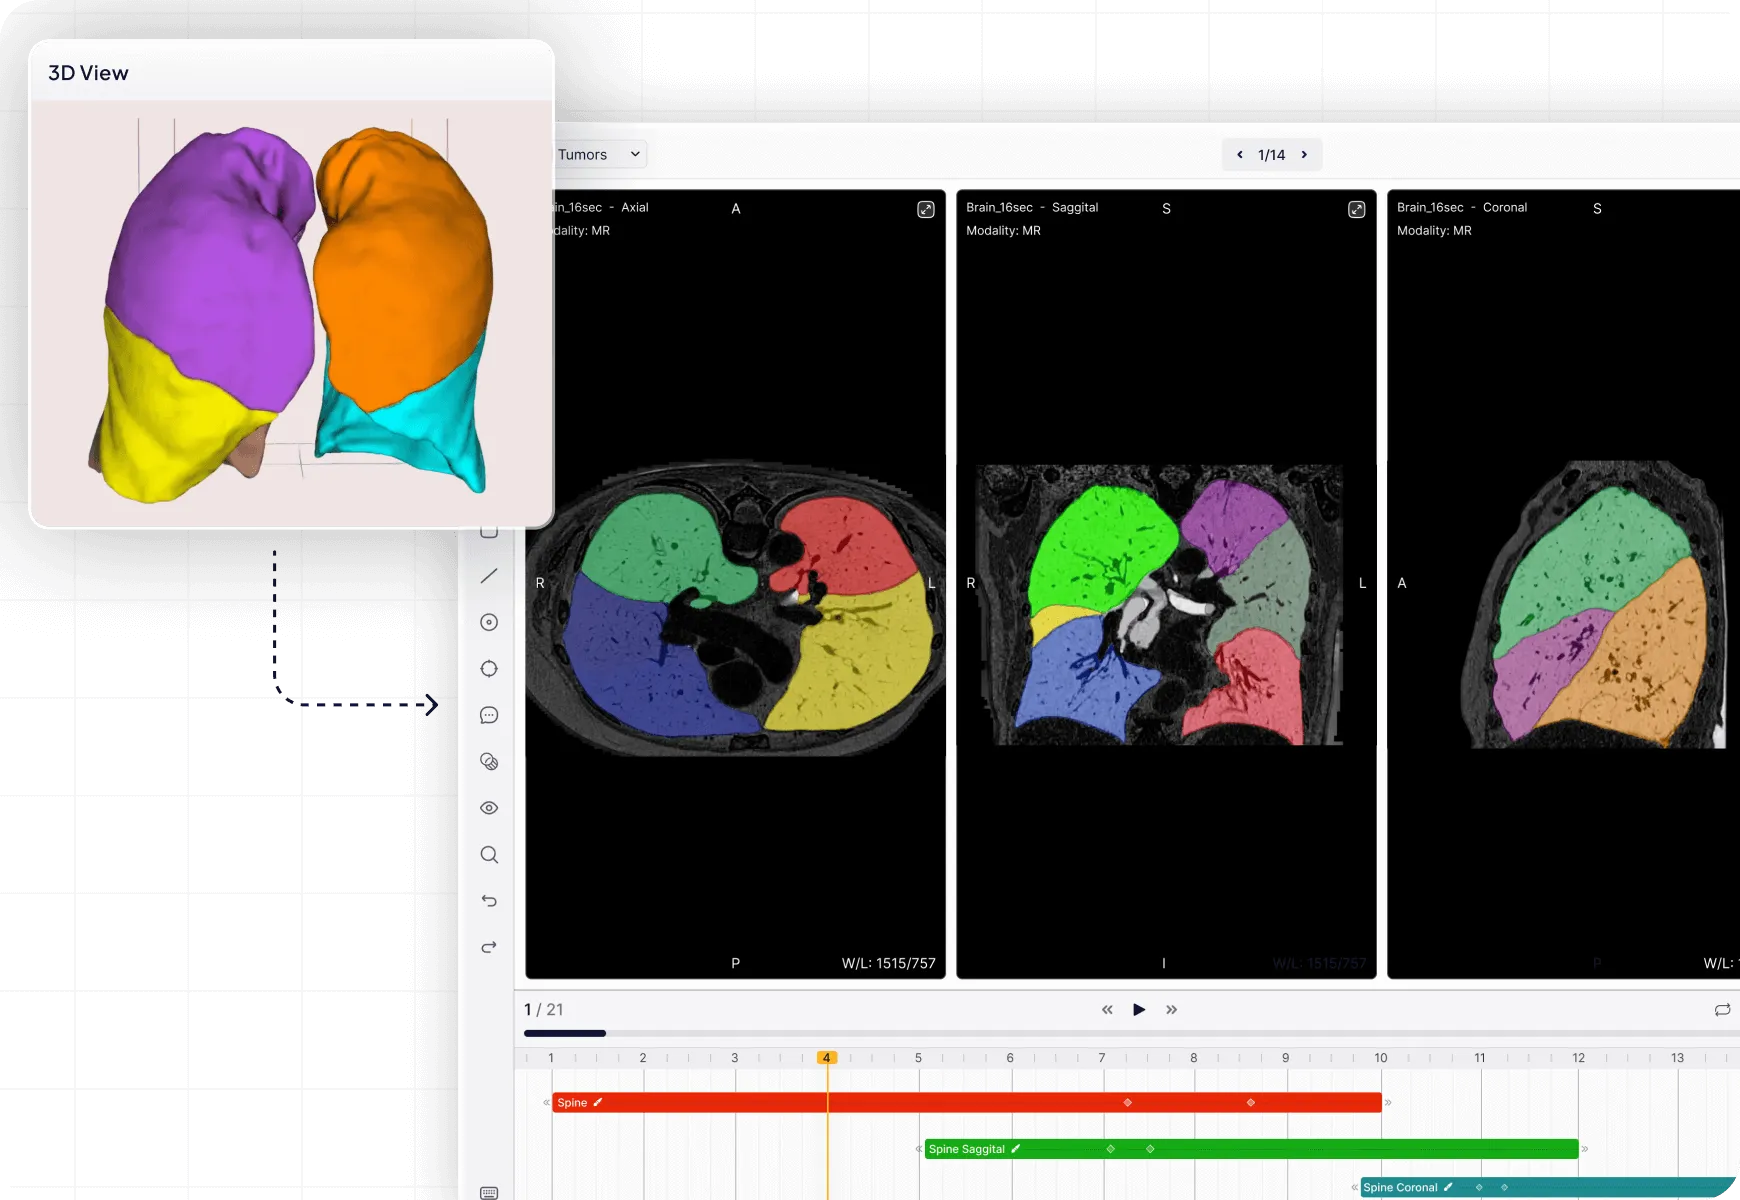
Task: Toggle annotation visibility with the eye icon
Action: (x=489, y=808)
